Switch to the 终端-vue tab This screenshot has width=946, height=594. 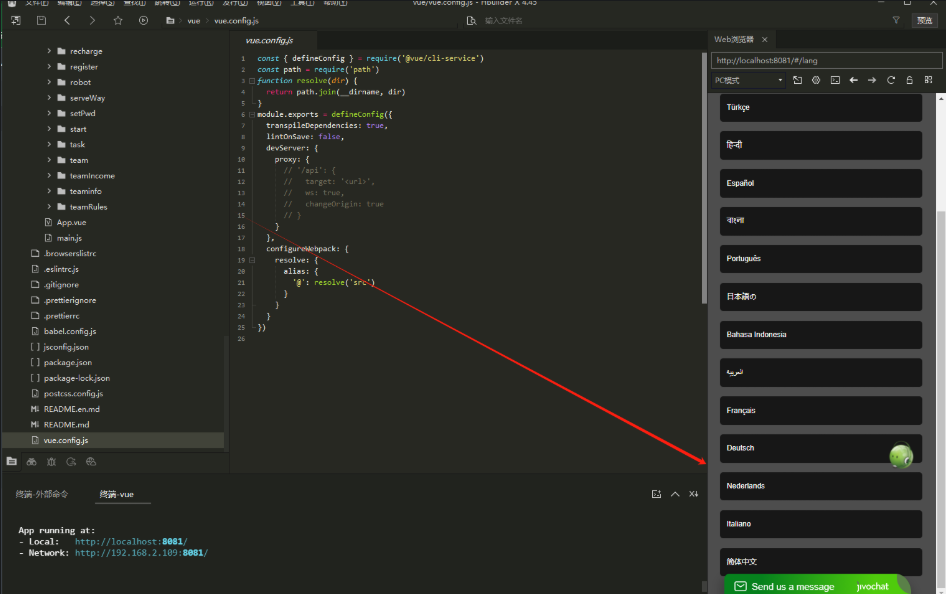(x=117, y=494)
